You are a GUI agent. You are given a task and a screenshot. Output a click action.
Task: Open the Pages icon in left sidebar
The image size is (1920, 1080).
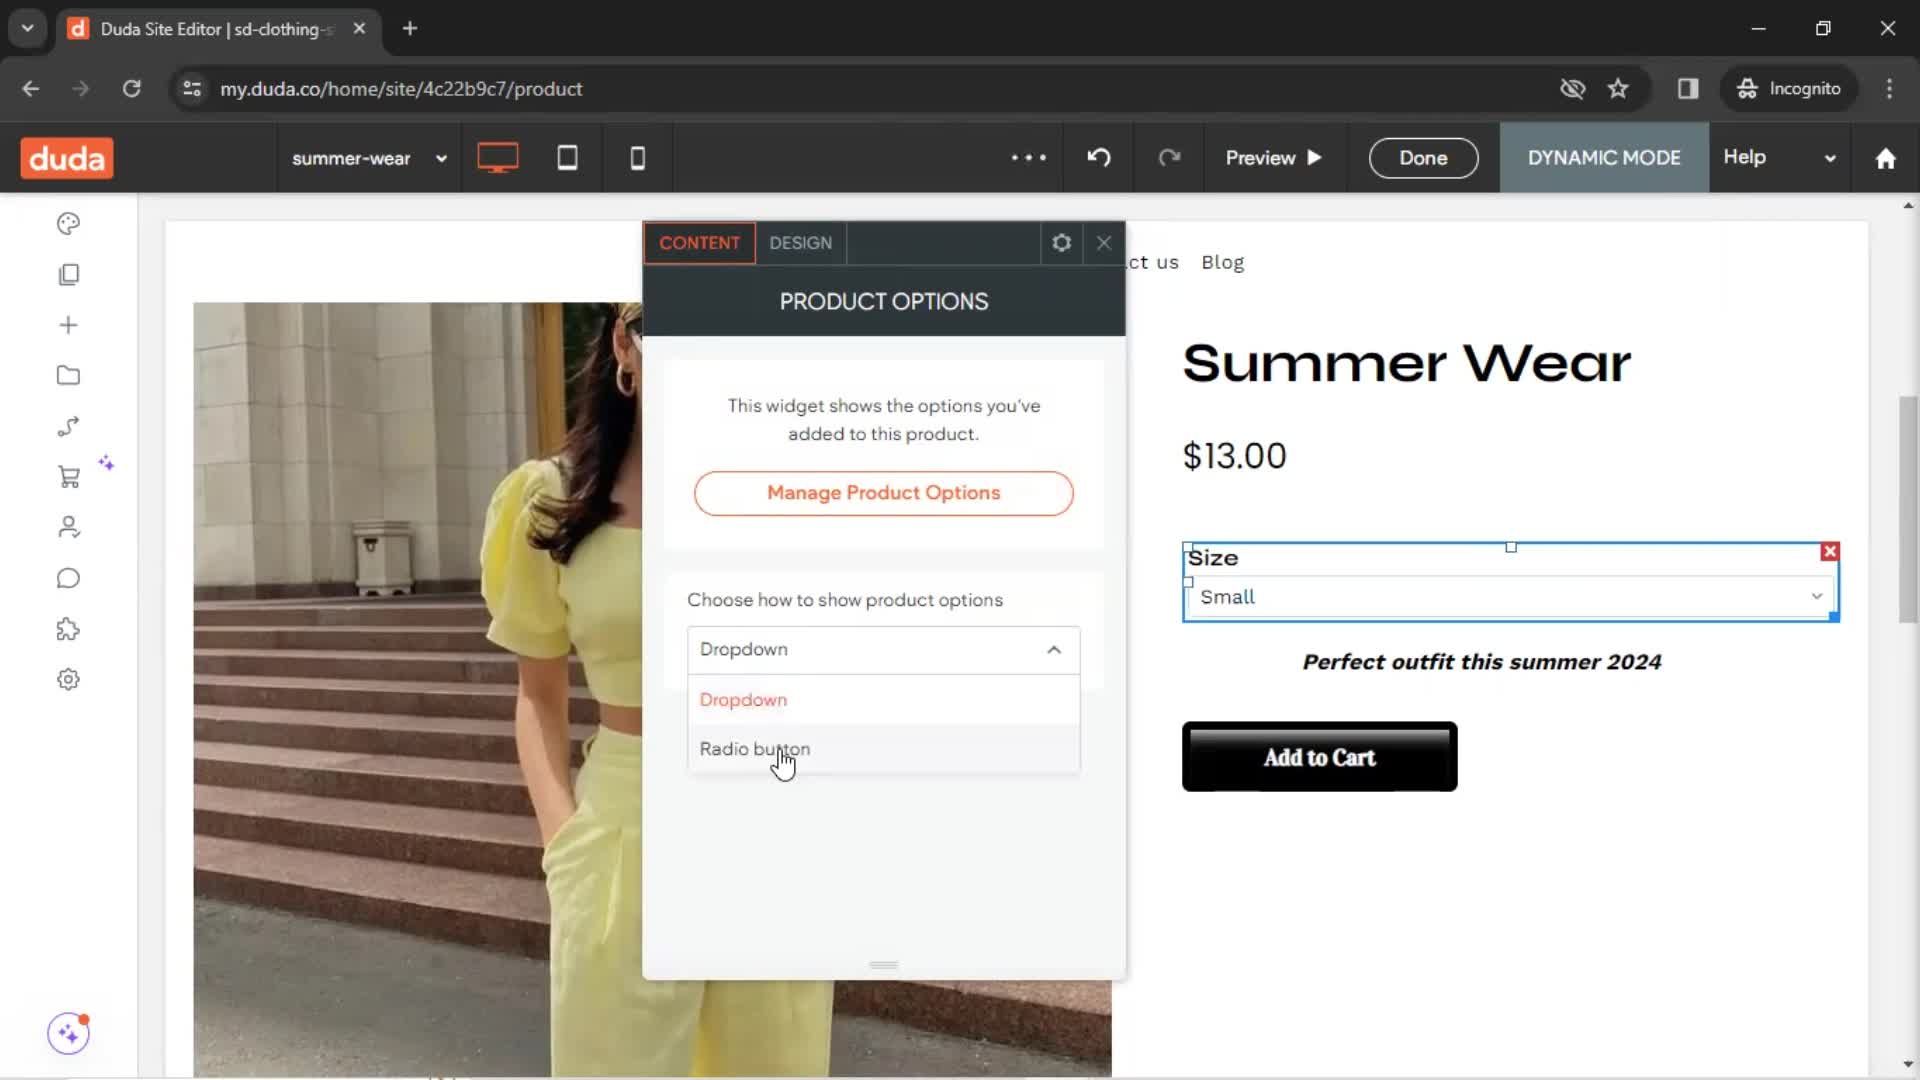click(x=68, y=274)
